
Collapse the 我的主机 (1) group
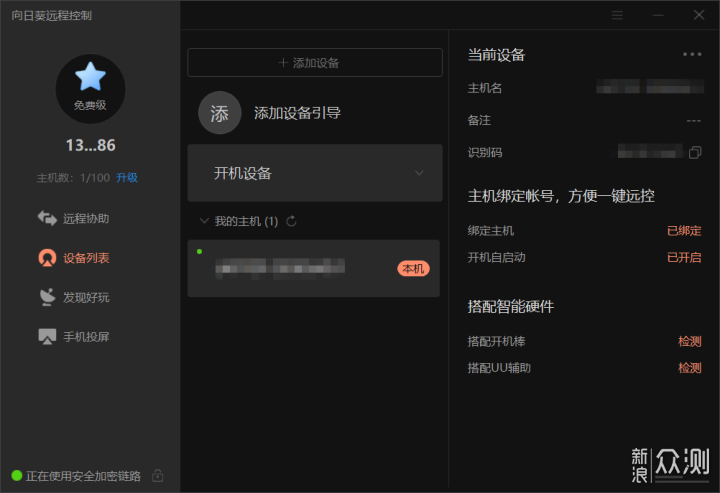204,221
